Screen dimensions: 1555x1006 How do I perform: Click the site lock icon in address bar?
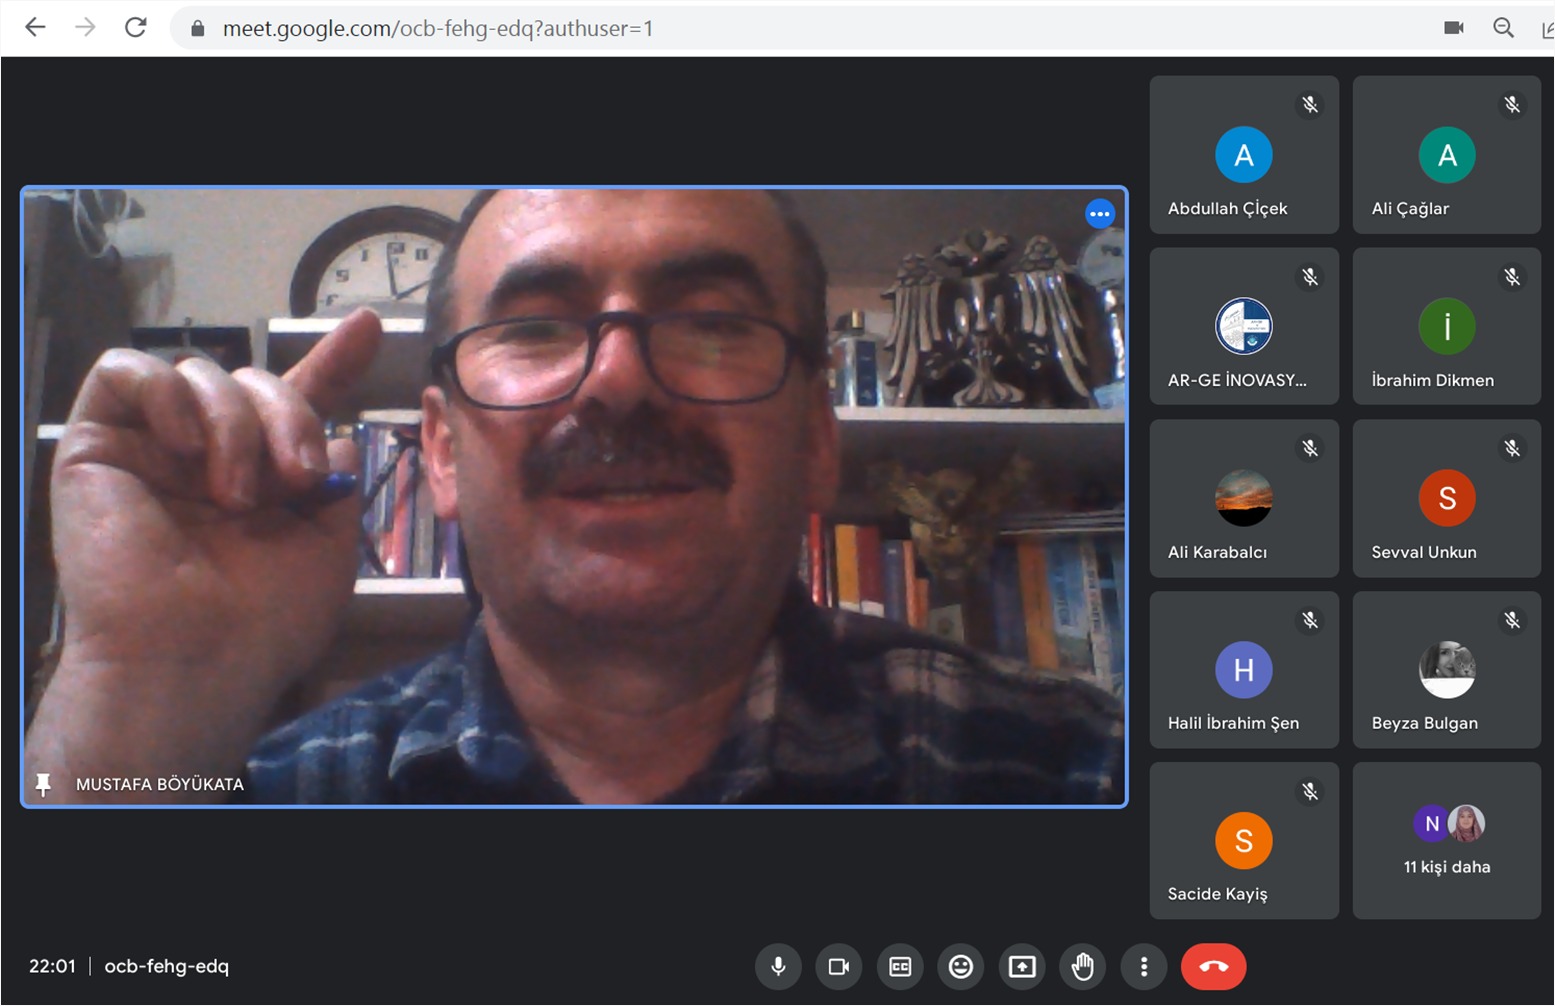pyautogui.click(x=198, y=28)
